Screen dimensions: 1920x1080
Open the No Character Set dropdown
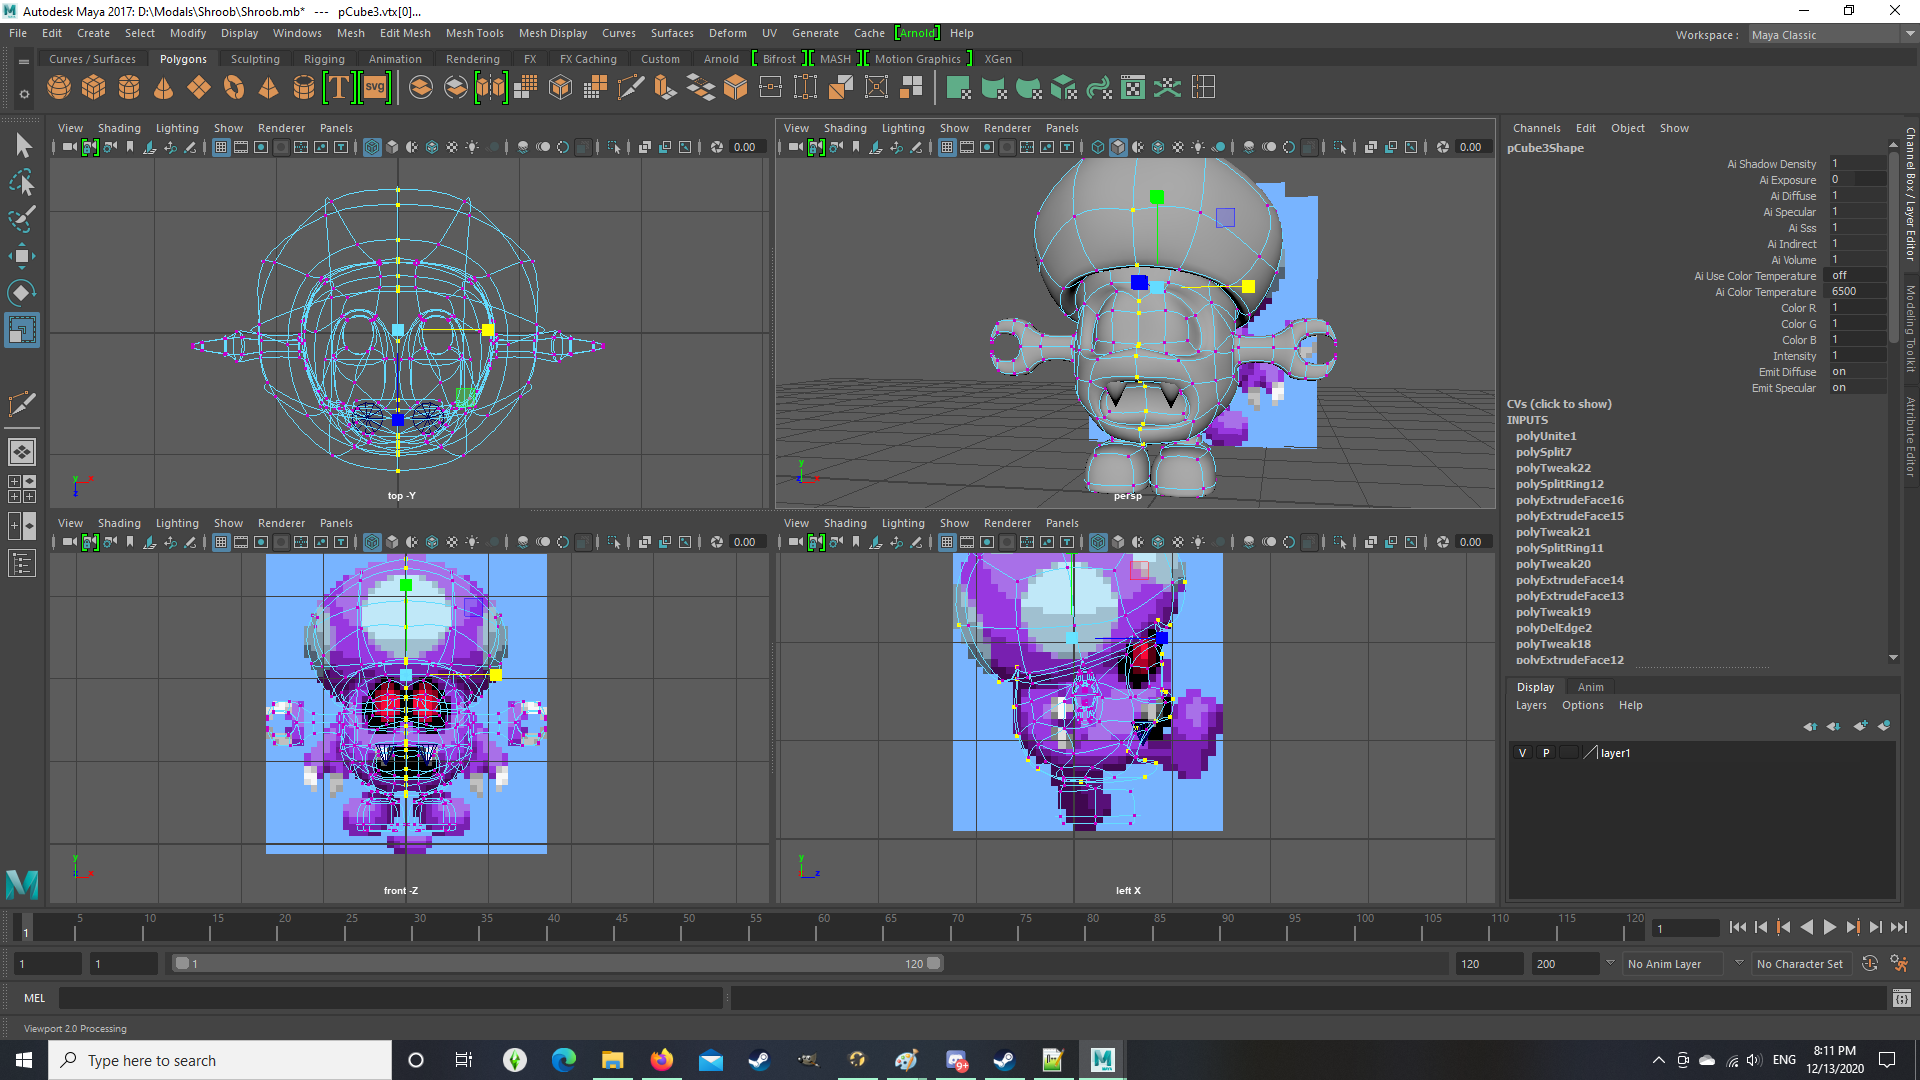point(1800,964)
